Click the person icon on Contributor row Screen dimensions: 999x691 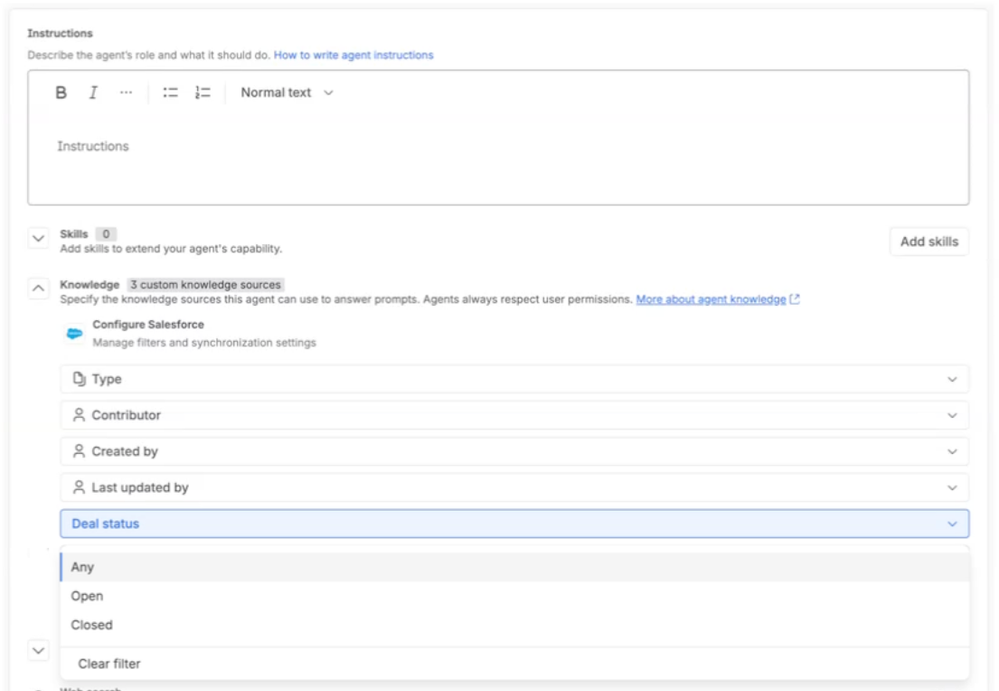coord(79,415)
